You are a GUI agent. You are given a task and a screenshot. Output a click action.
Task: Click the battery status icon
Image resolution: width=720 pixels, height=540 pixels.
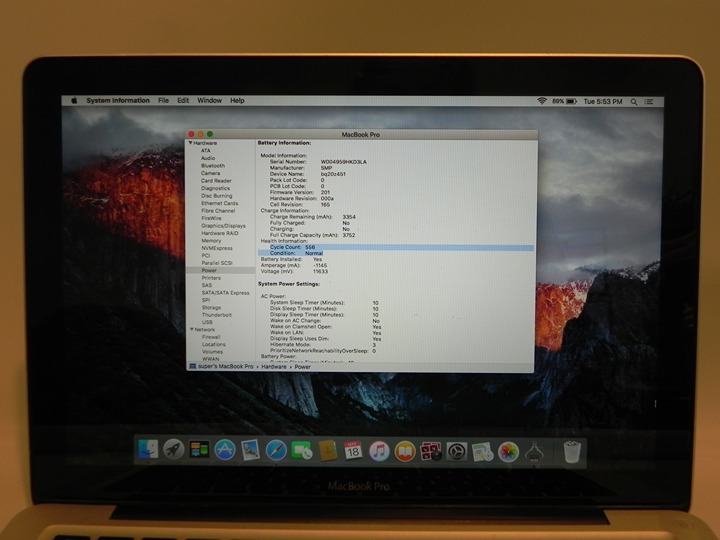pyautogui.click(x=571, y=101)
